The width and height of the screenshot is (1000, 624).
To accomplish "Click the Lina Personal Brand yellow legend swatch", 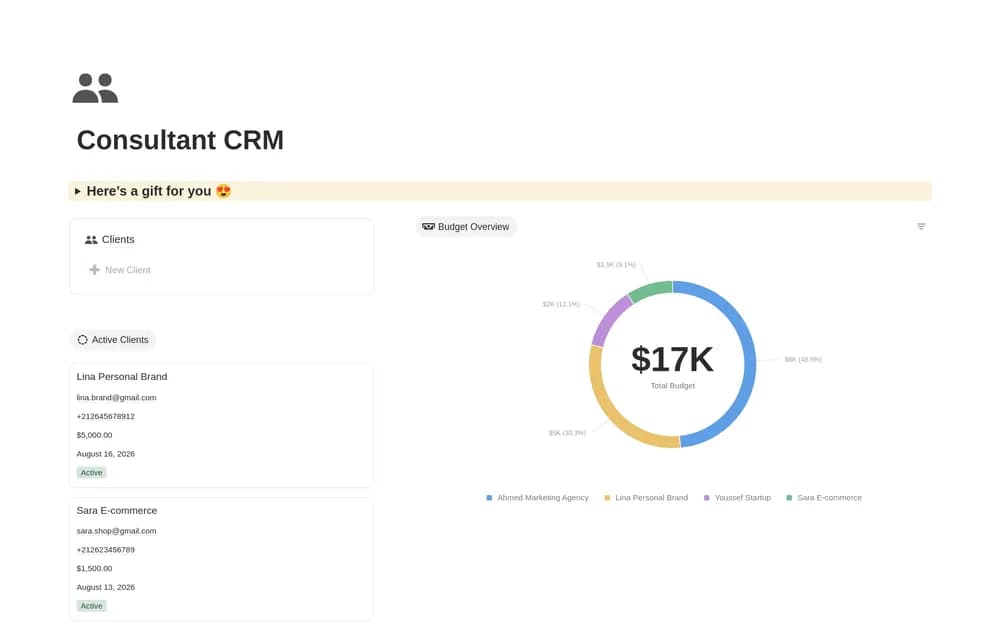I will pyautogui.click(x=607, y=498).
